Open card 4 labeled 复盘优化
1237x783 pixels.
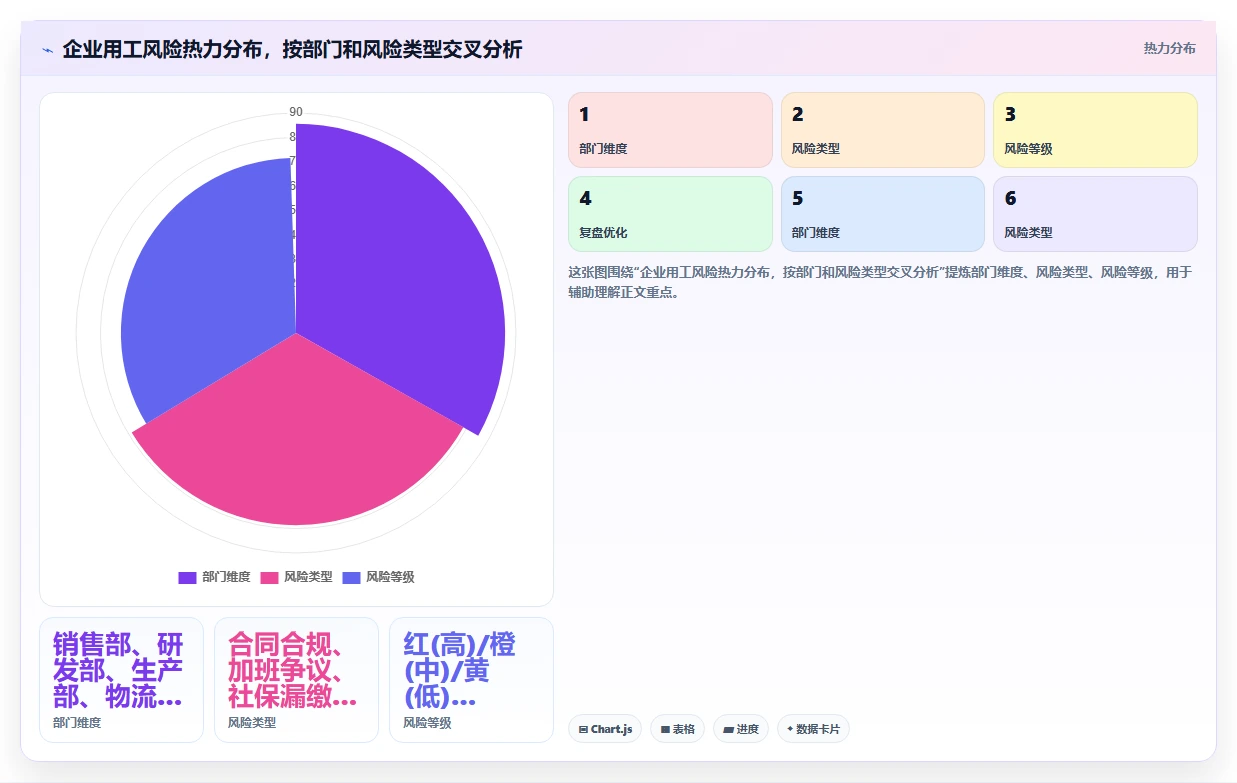pos(670,214)
